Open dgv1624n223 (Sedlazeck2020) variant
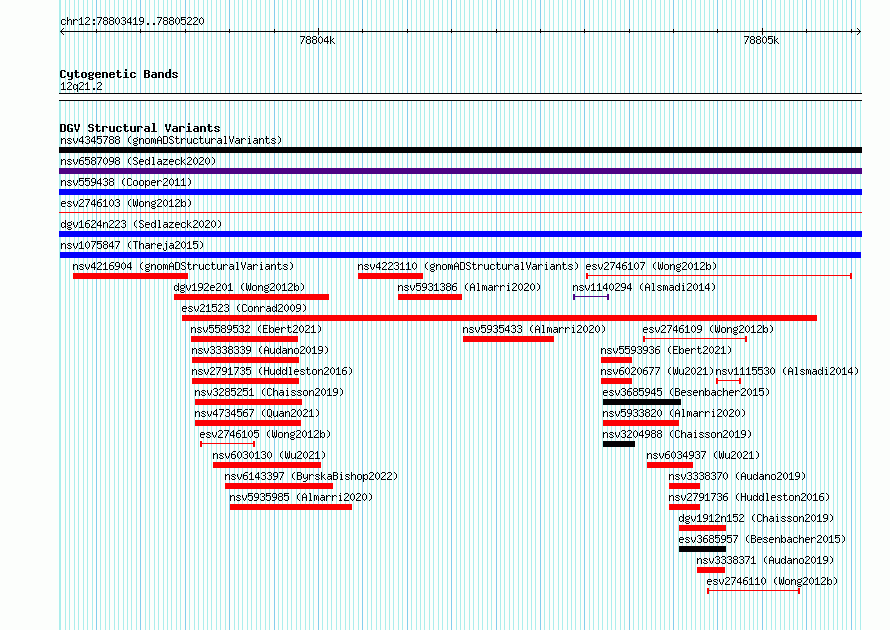 [x=141, y=224]
